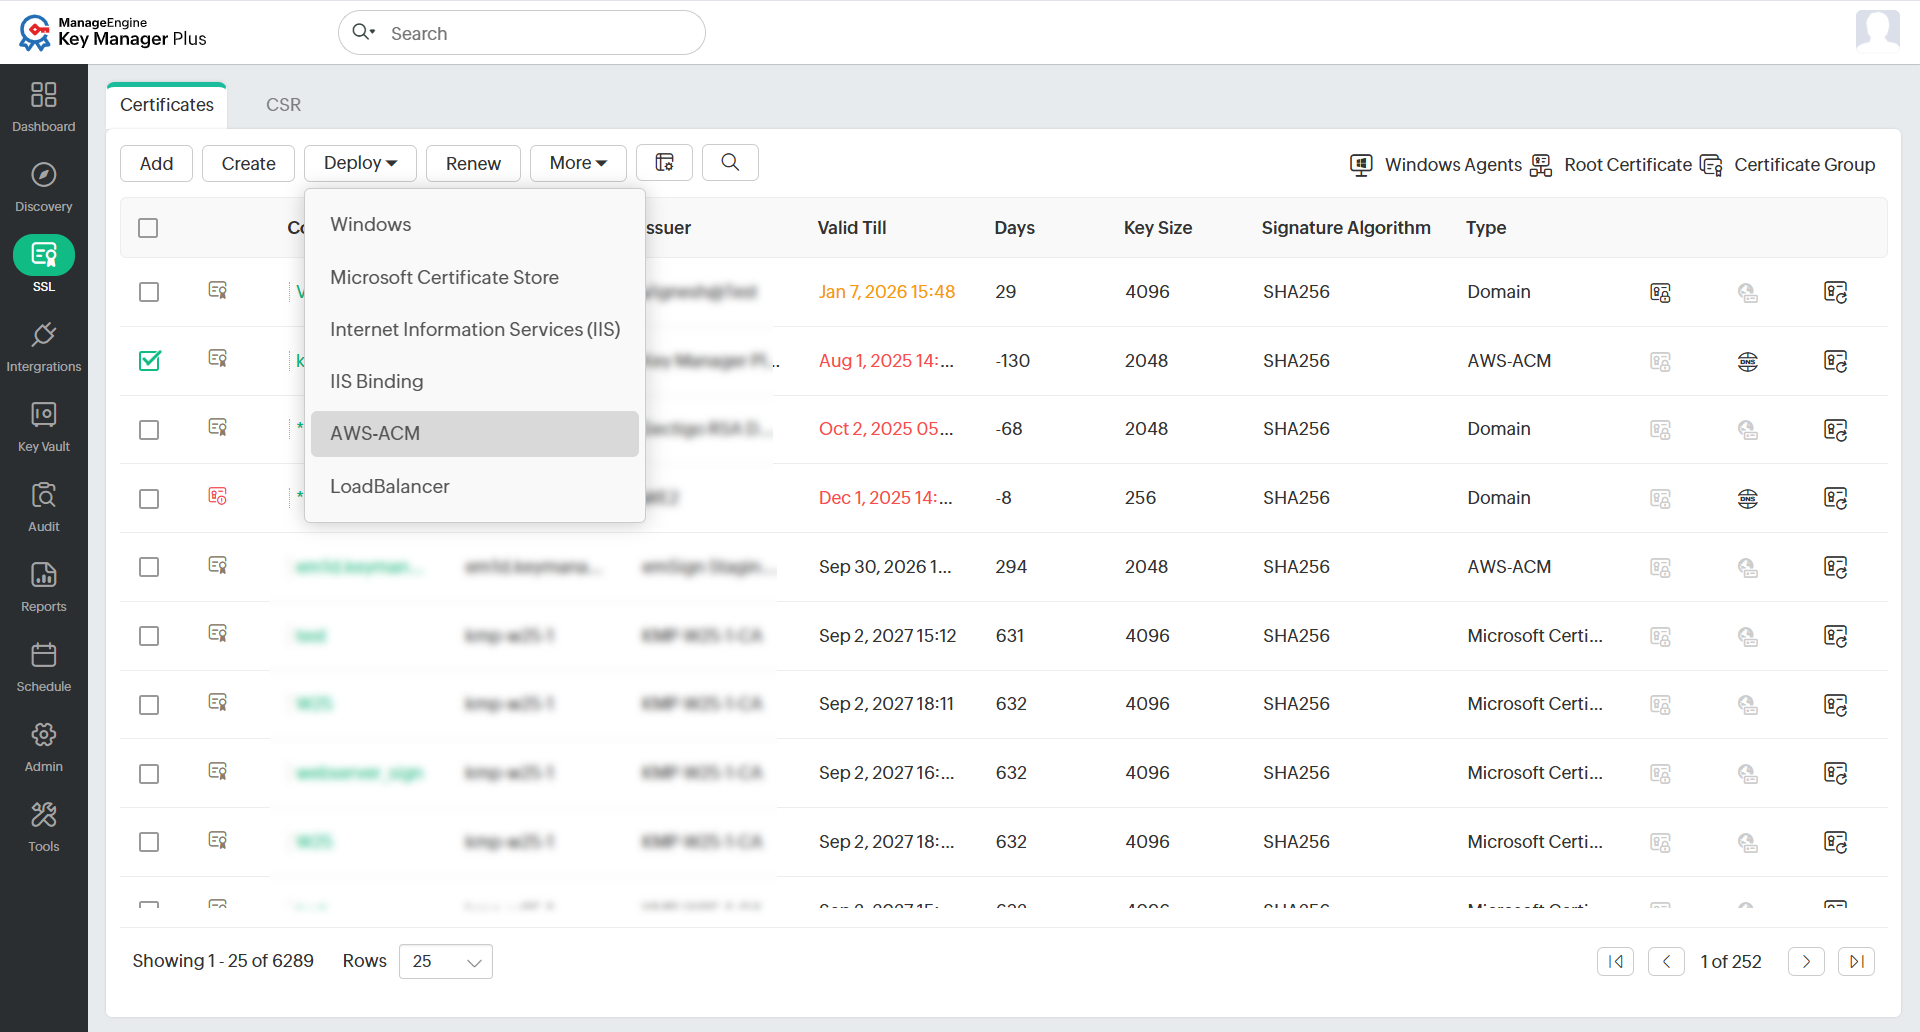Screen dimensions: 1920x1032
Task: Click certificate action icon at end of Sep 2, 2027 18:11 row
Action: point(1835,705)
